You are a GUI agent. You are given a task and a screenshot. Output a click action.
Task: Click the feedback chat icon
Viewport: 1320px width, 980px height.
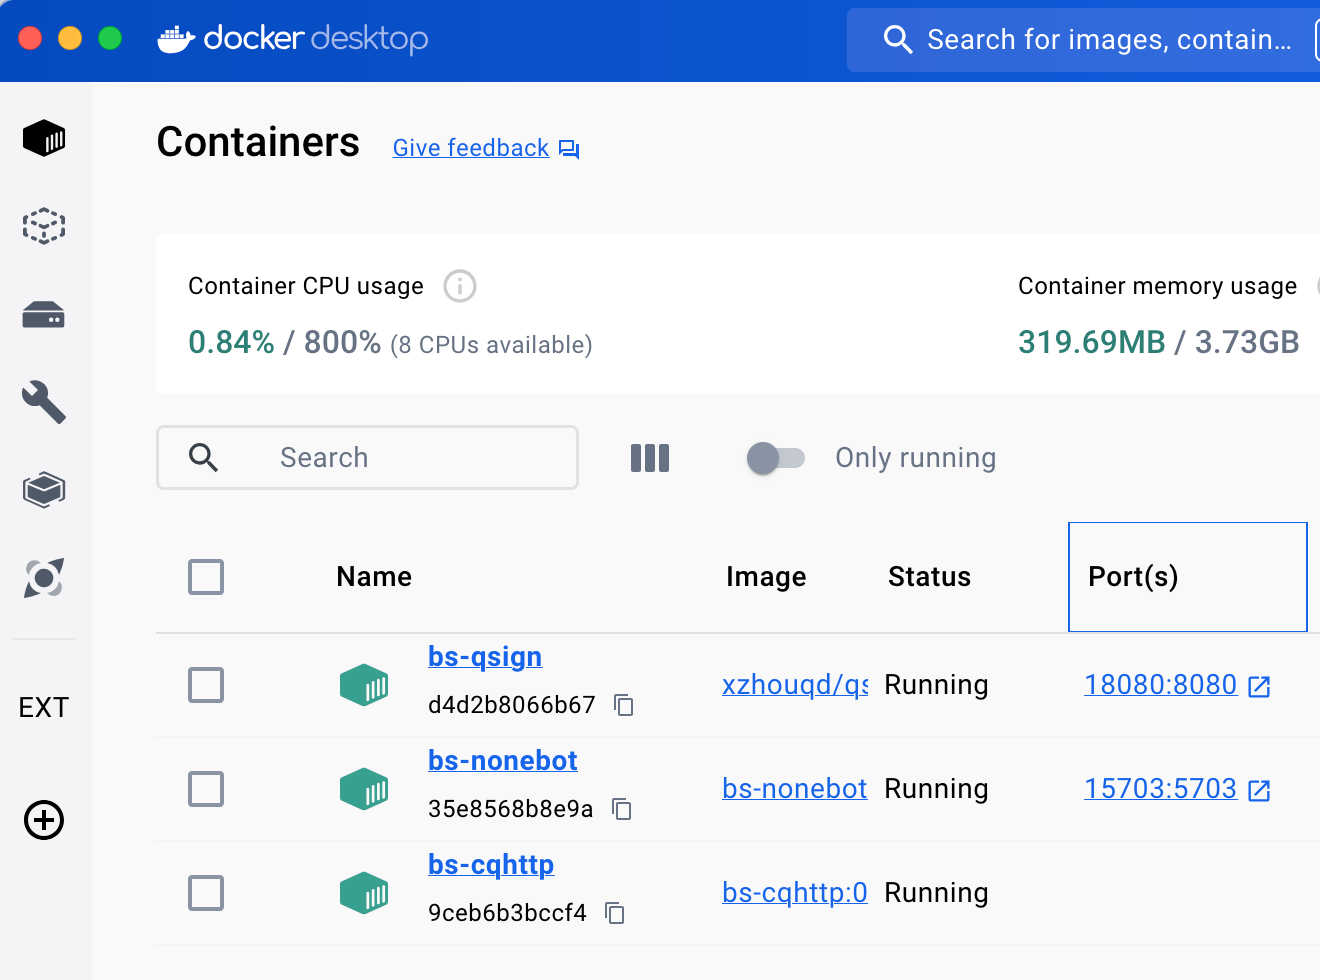(569, 149)
